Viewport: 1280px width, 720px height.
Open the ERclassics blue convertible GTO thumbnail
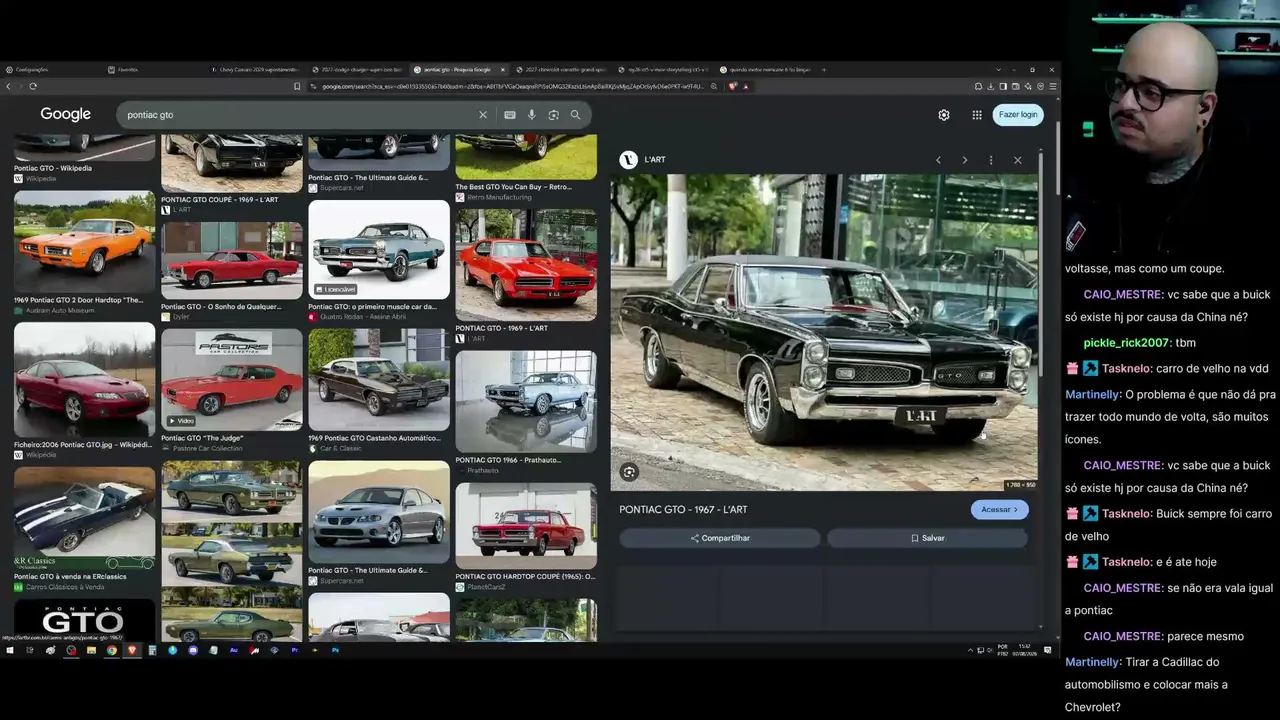click(85, 518)
